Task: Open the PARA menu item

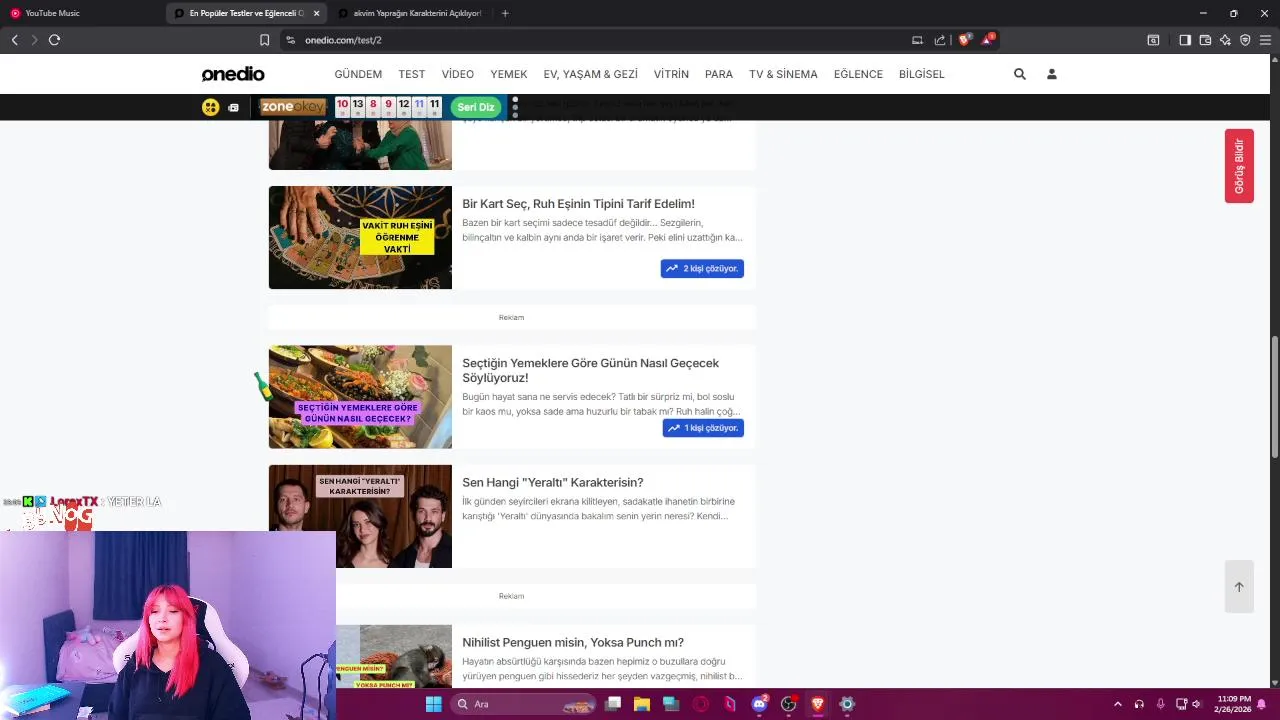Action: point(719,74)
